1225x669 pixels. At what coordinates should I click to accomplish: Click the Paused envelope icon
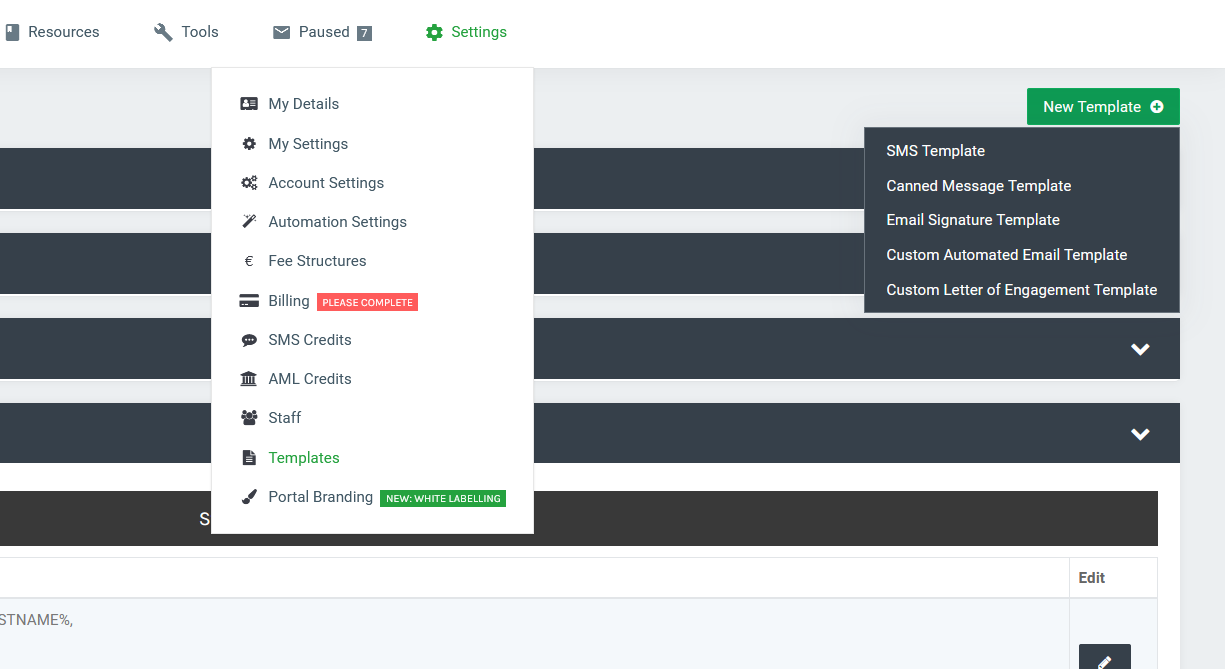tap(281, 32)
